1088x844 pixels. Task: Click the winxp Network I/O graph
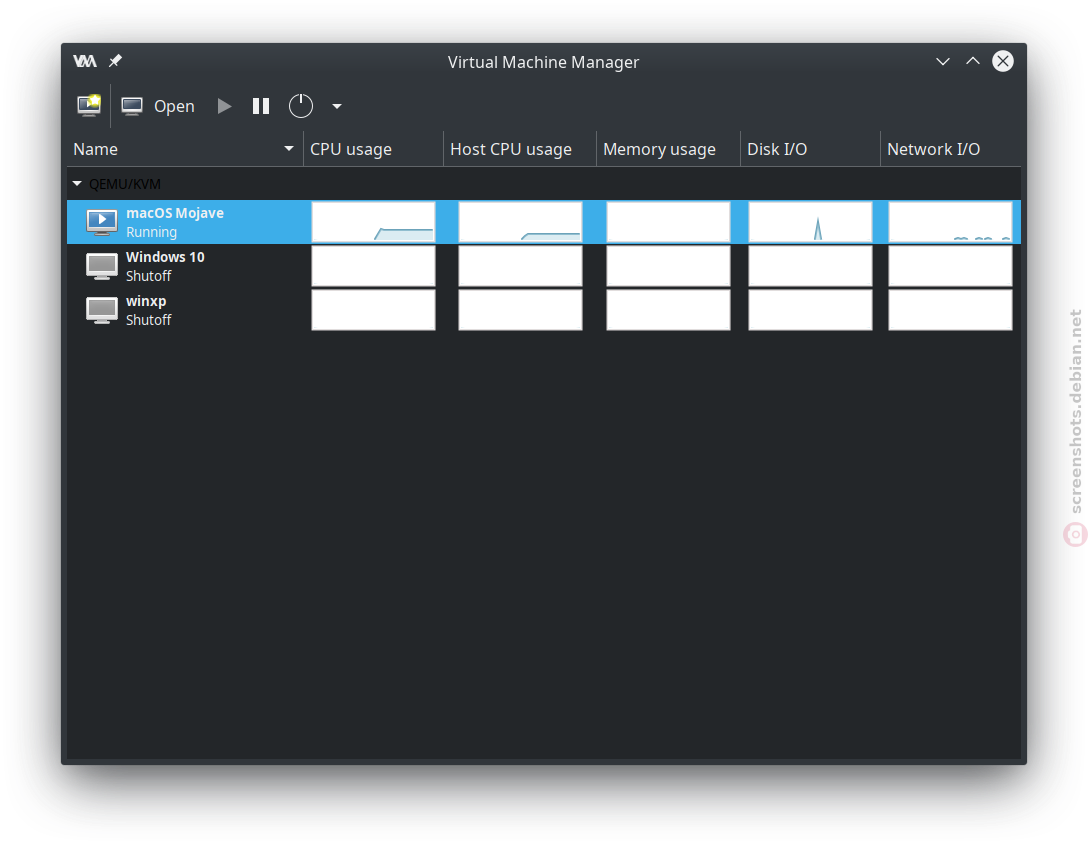tap(951, 310)
